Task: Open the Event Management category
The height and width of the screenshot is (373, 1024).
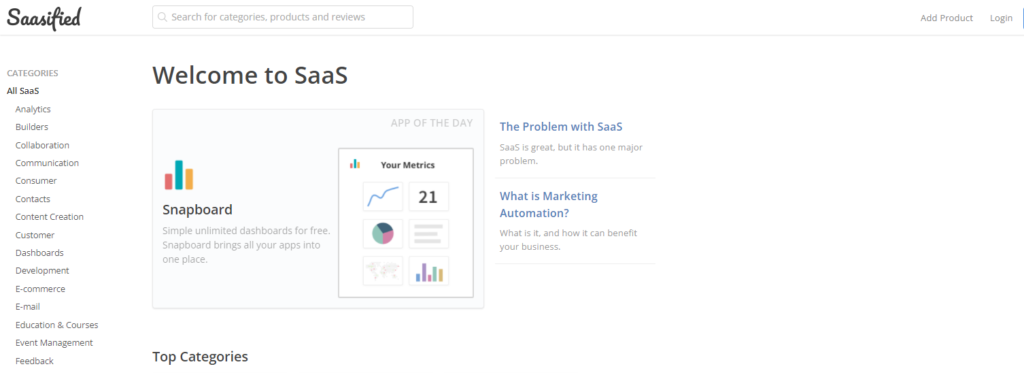Action: tap(54, 342)
